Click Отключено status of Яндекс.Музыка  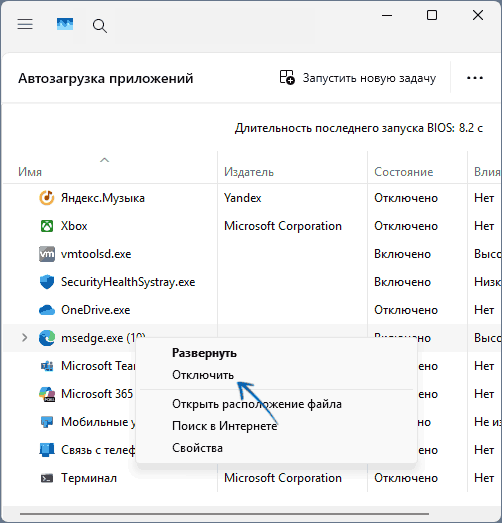406,198
